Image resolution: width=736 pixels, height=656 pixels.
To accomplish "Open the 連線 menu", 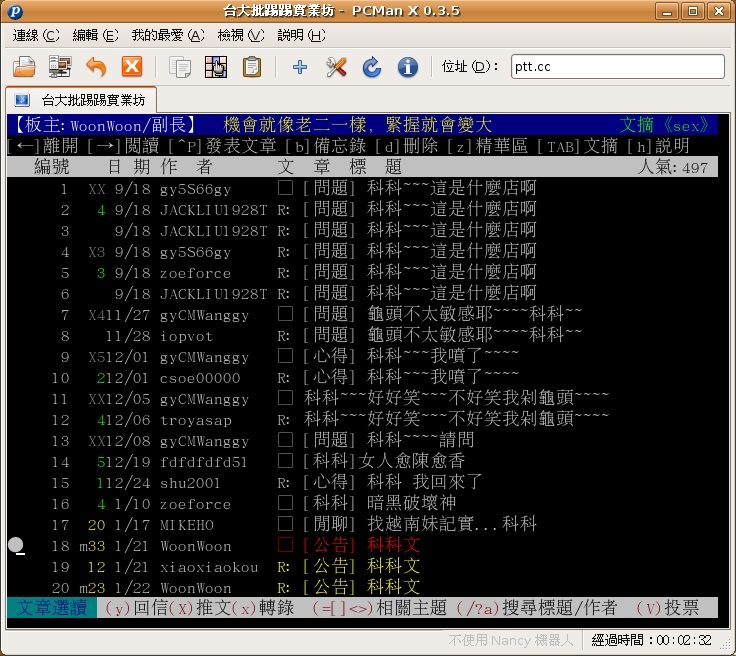I will (x=36, y=35).
